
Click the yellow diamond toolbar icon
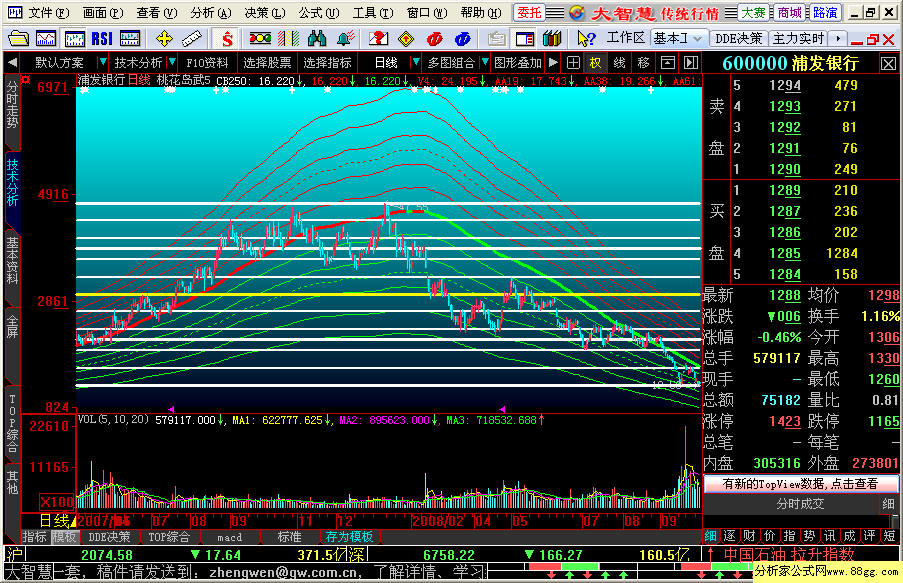(x=406, y=39)
